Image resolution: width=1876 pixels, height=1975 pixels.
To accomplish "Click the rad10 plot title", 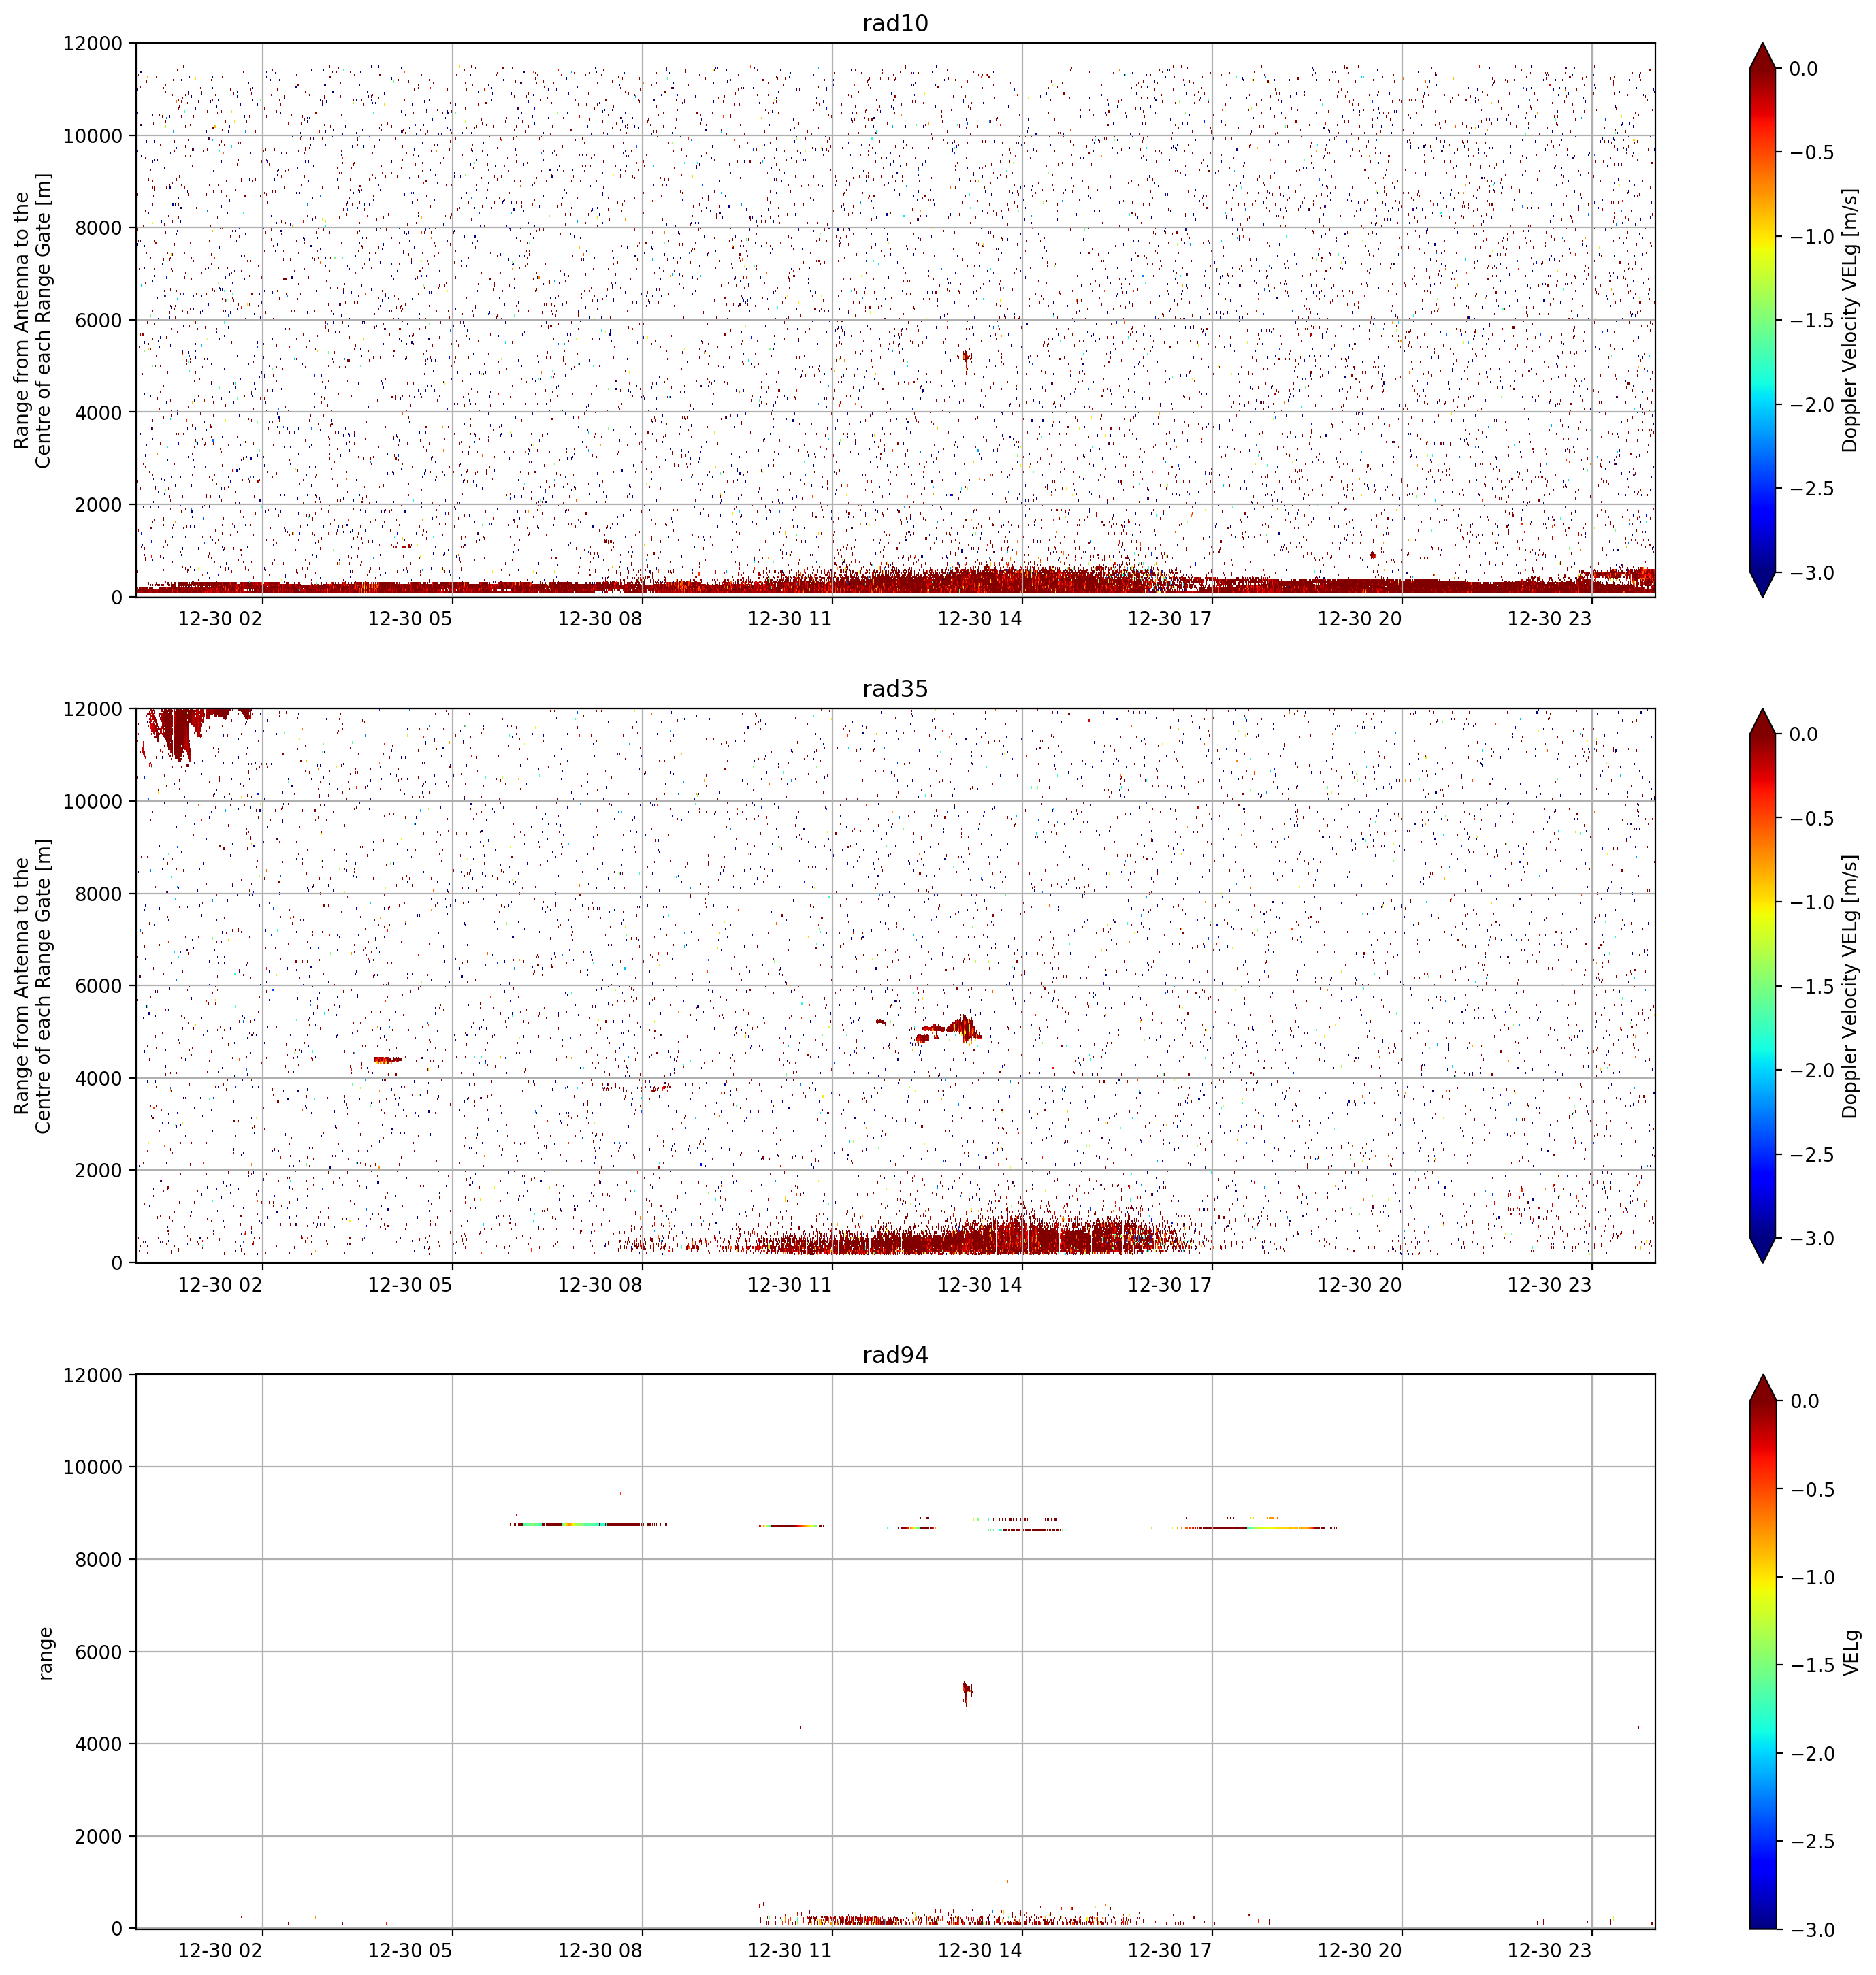I will pyautogui.click(x=895, y=23).
